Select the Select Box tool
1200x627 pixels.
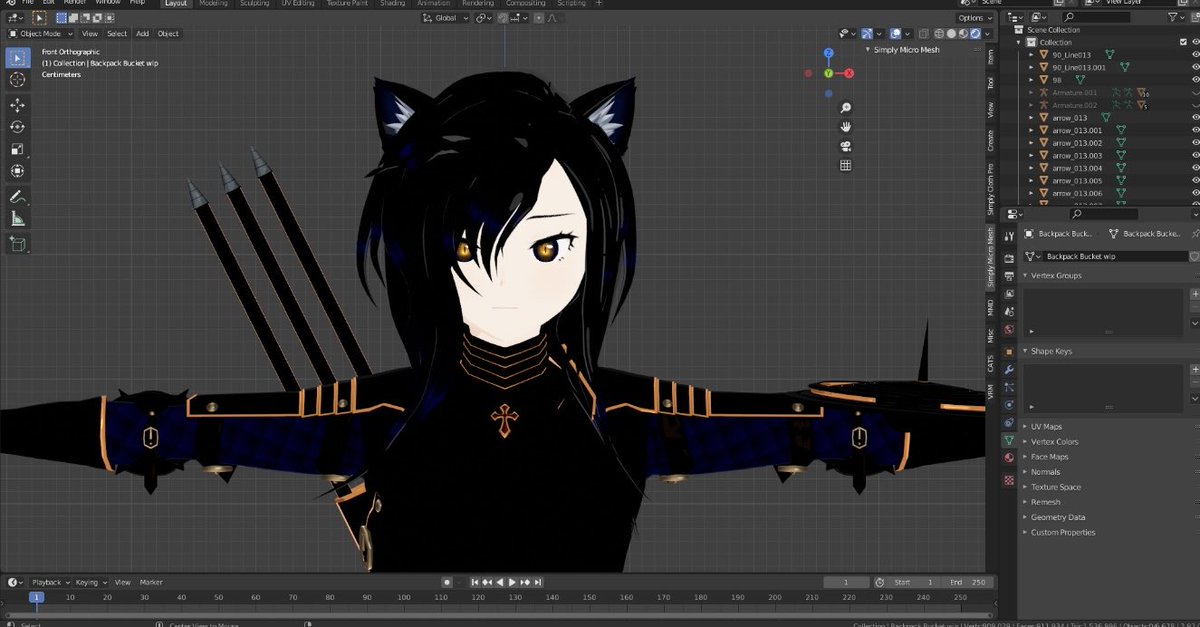tap(18, 57)
